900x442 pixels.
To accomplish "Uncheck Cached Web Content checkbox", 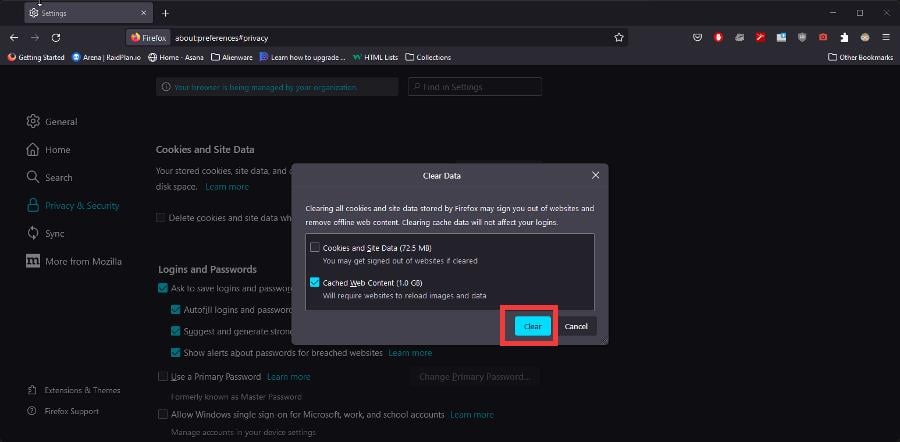I will (x=315, y=282).
